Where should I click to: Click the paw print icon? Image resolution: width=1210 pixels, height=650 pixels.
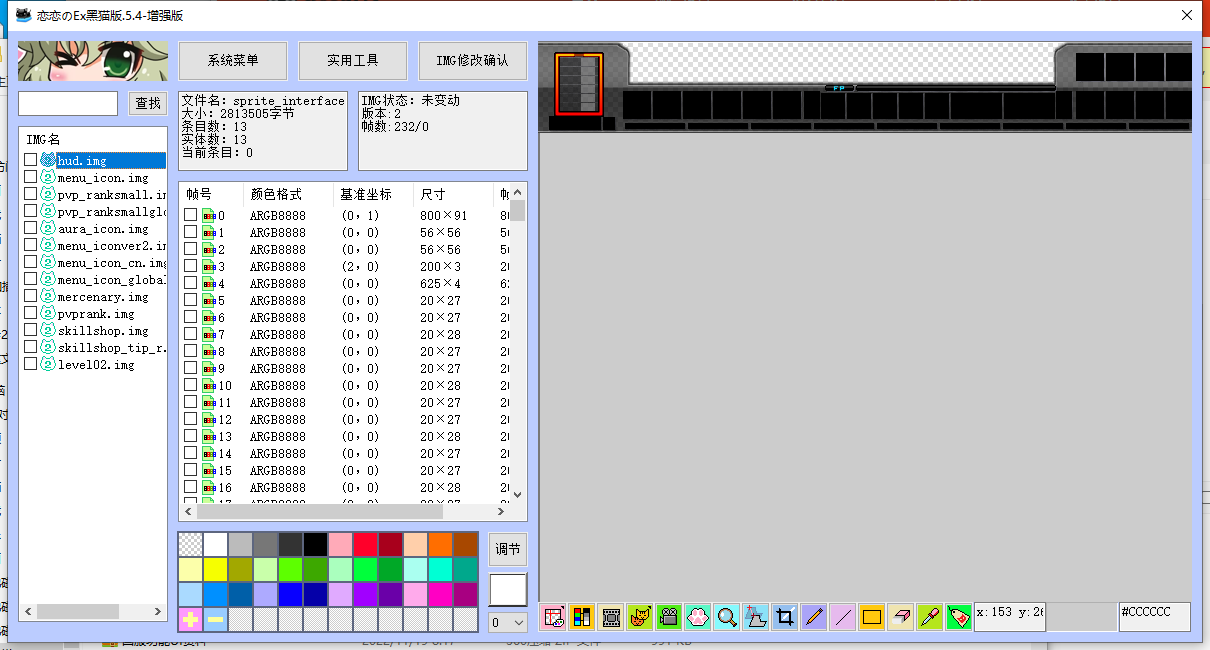coord(698,617)
